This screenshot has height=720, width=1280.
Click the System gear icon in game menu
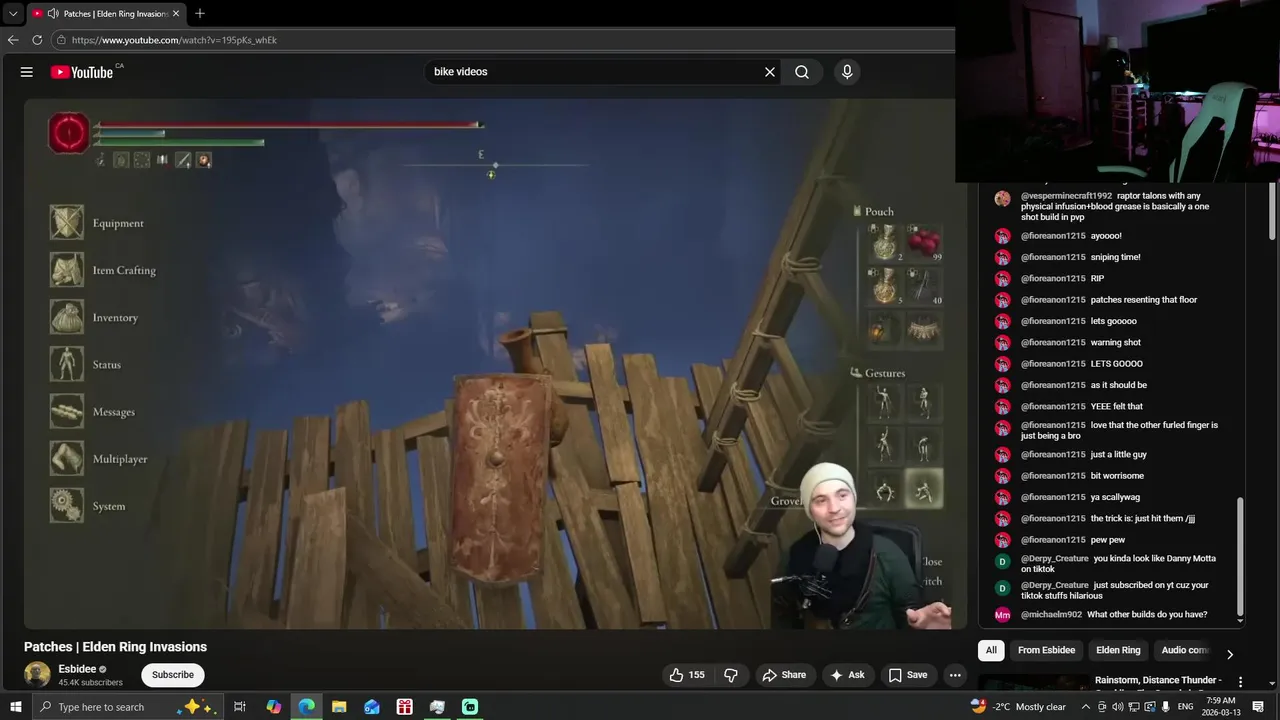pos(67,505)
